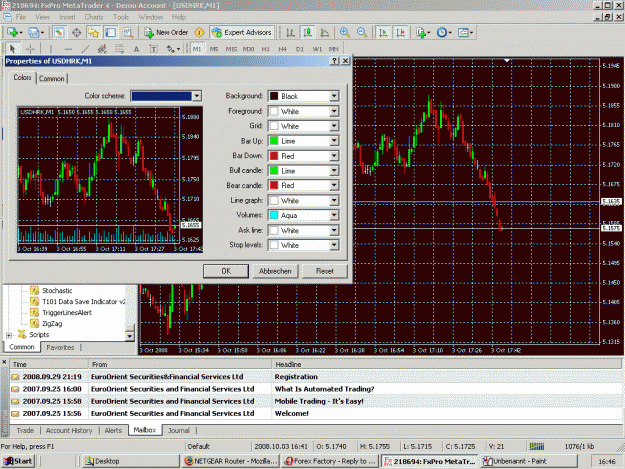Click the Abbrechen button
This screenshot has width=625, height=469.
point(275,271)
